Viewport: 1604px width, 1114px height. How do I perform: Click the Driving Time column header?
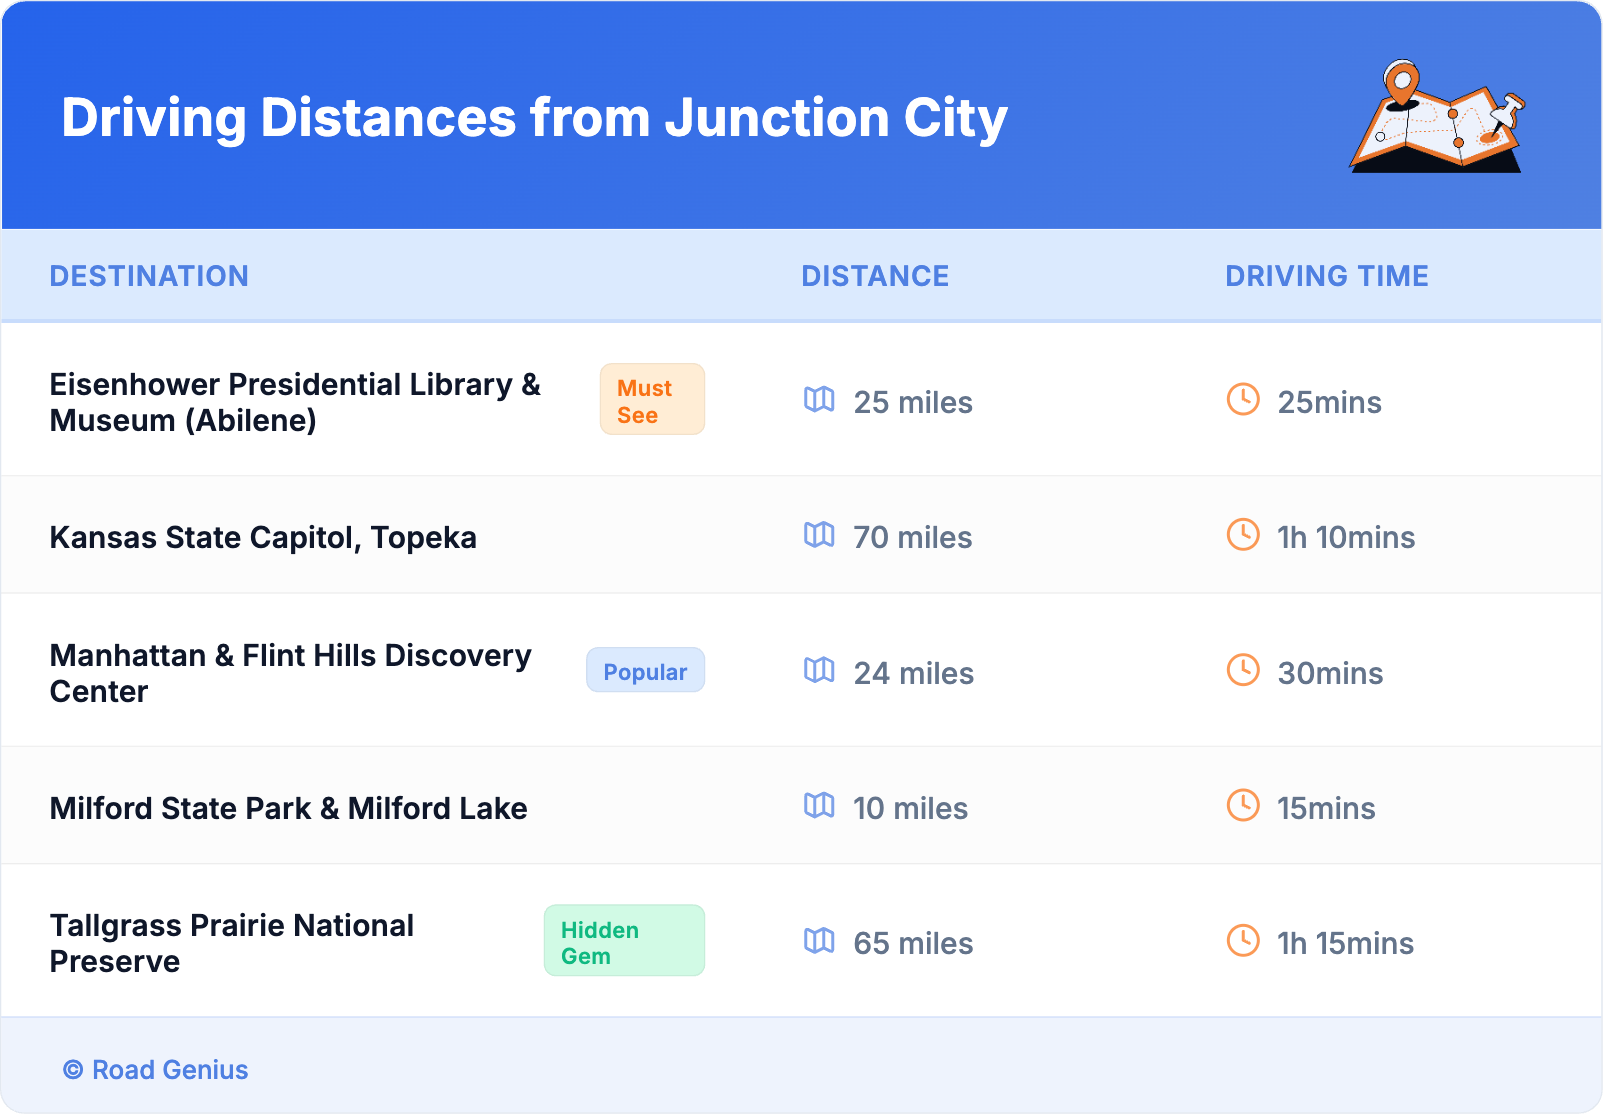click(x=1327, y=276)
